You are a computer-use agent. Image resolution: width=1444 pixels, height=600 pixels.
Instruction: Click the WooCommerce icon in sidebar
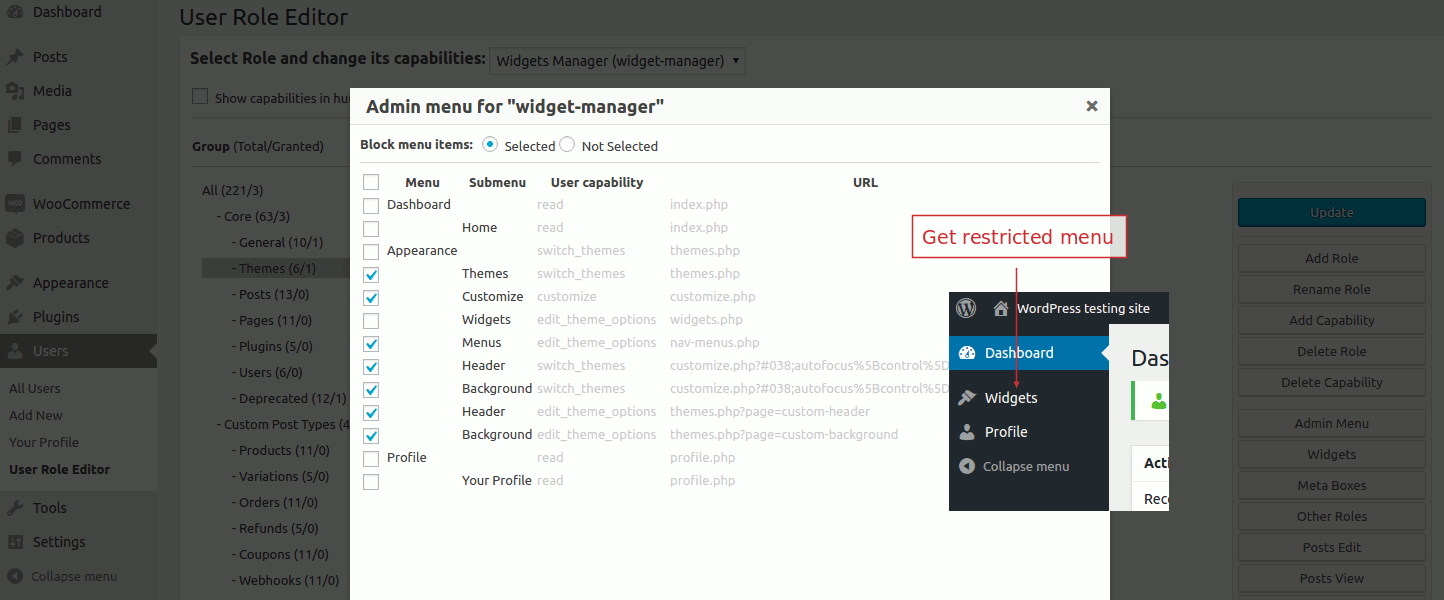[x=15, y=203]
